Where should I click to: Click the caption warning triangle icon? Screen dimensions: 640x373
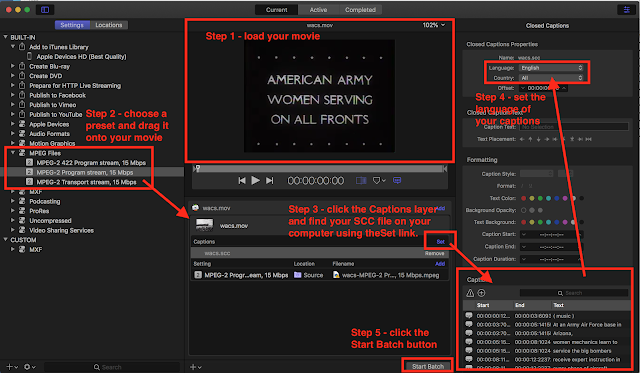click(470, 293)
